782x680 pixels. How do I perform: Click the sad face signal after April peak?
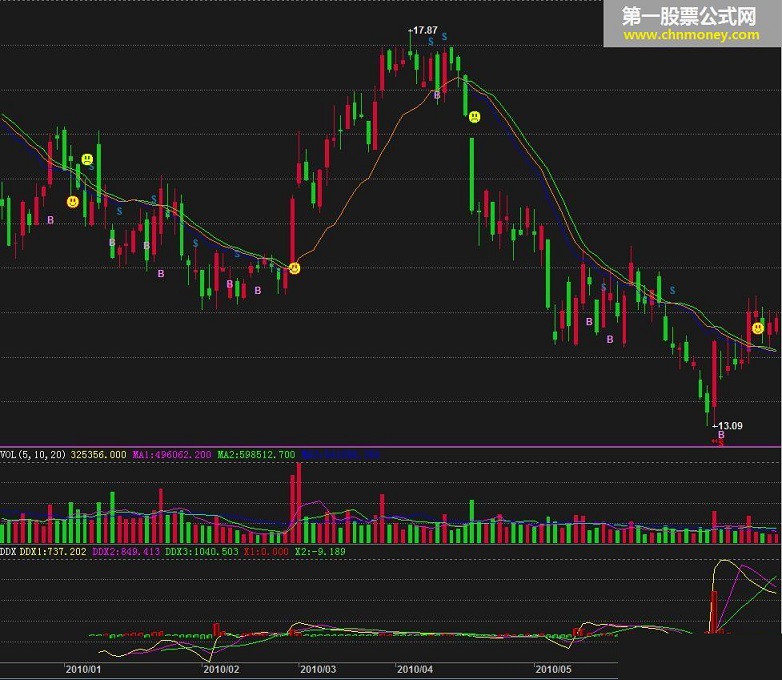click(x=474, y=117)
